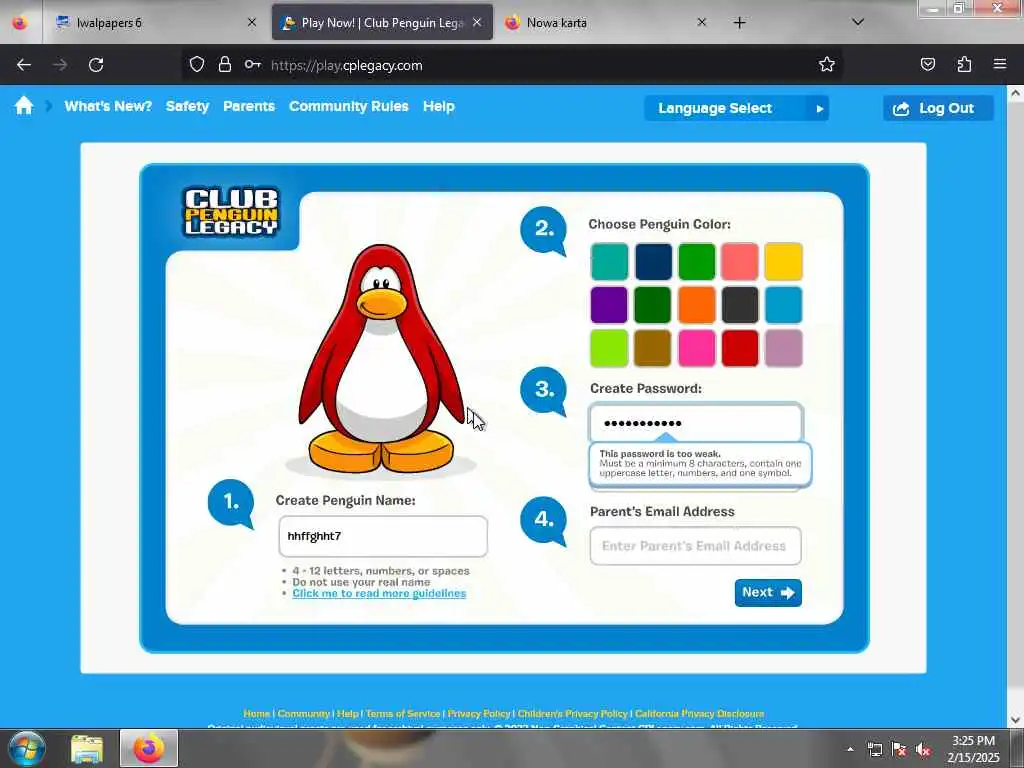Switch to the Nowa karta tab
This screenshot has width=1024, height=768.
[x=605, y=23]
